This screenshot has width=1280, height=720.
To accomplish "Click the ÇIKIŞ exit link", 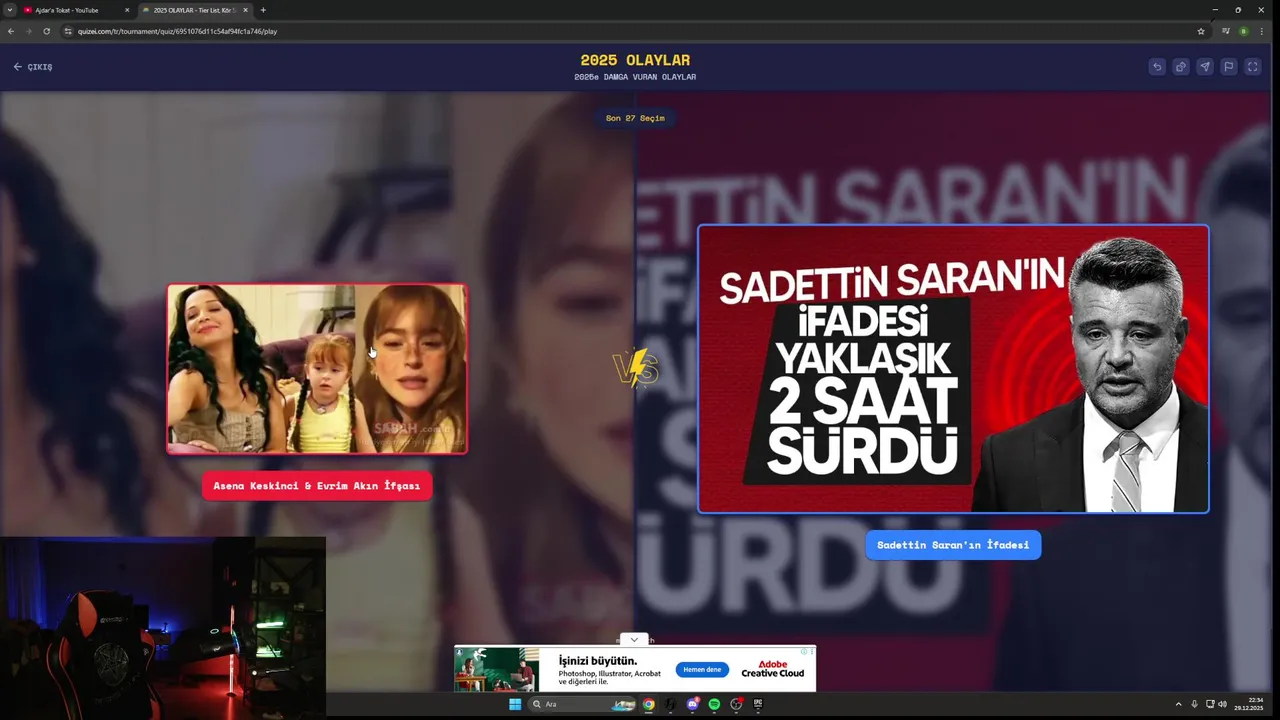I will [33, 67].
